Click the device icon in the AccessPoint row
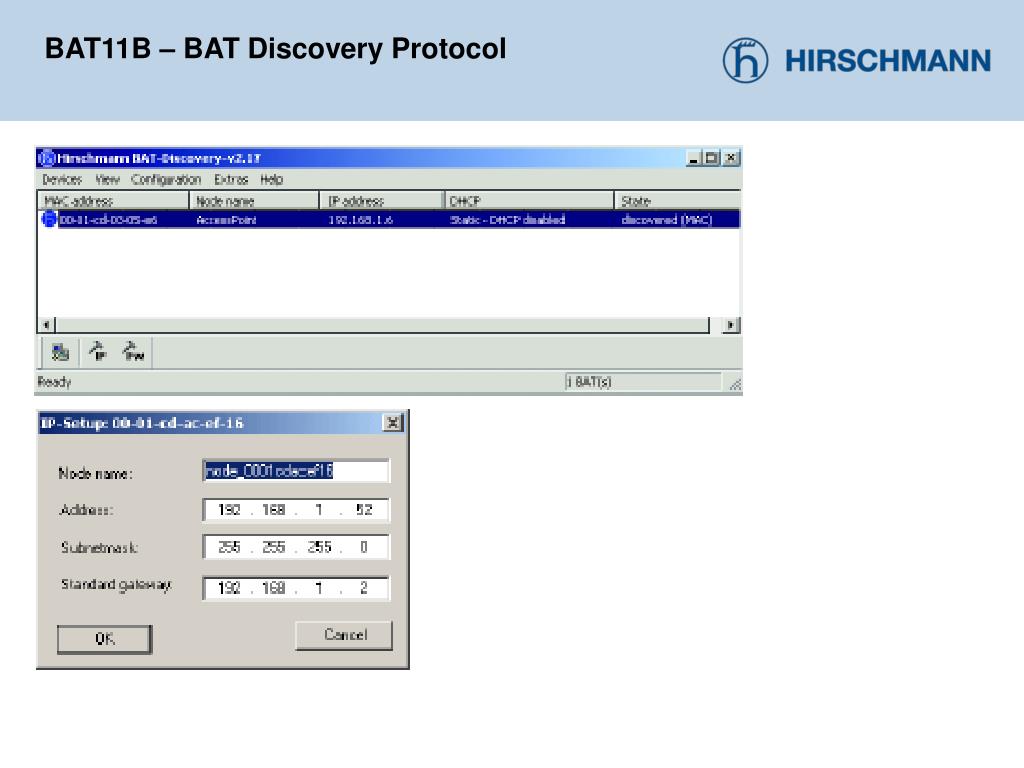This screenshot has width=1024, height=768. (49, 219)
